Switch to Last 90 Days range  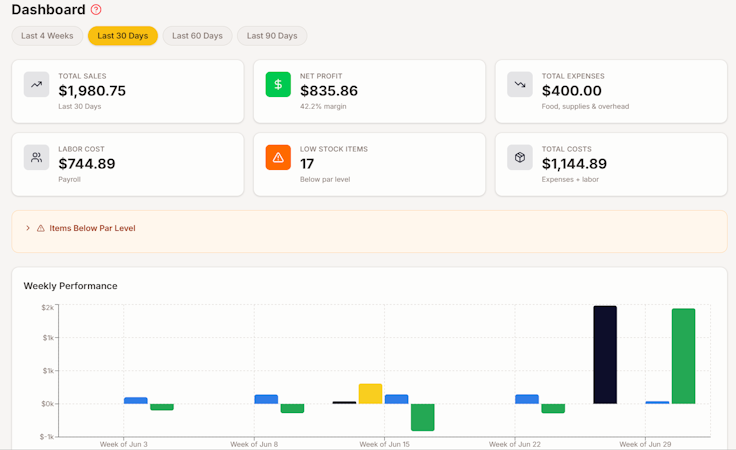272,36
